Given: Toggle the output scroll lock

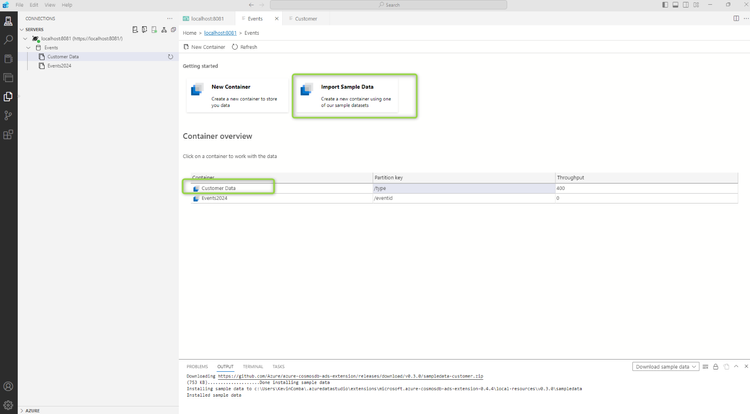Looking at the screenshot, I should pyautogui.click(x=716, y=367).
